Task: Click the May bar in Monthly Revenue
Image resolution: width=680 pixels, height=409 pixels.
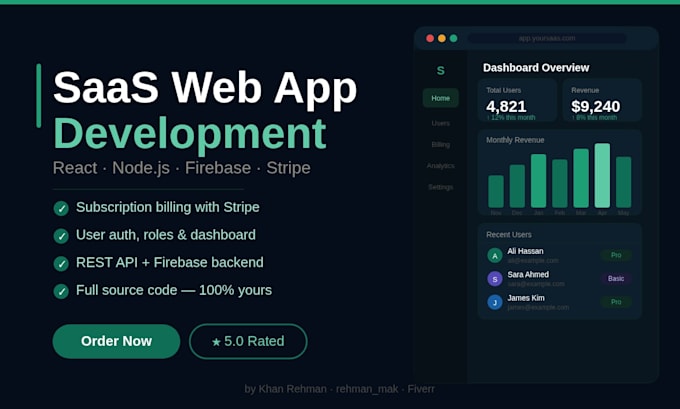Action: (x=624, y=182)
